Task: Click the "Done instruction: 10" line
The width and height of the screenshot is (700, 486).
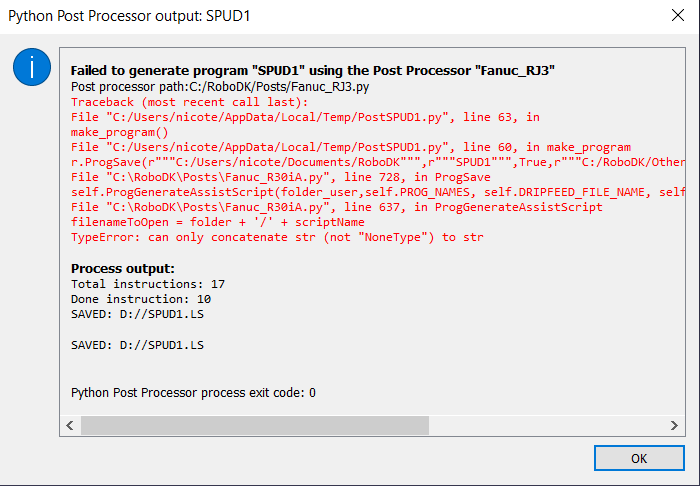Action: click(141, 299)
